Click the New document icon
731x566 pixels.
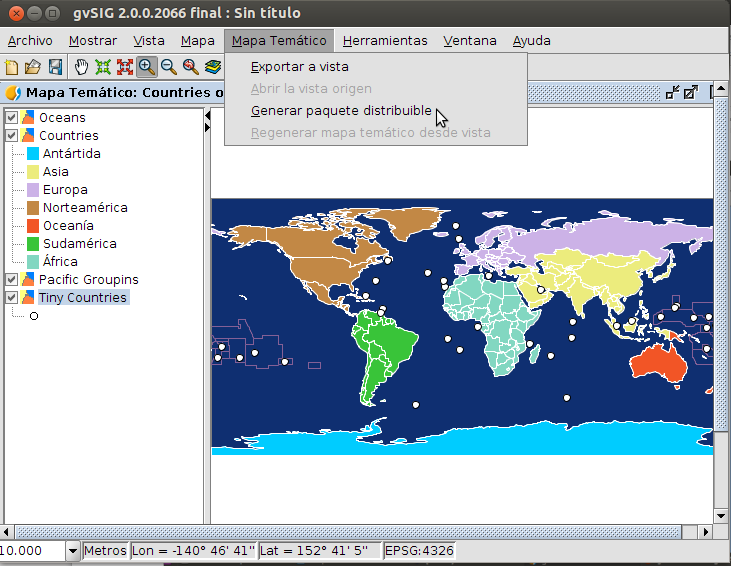(12, 67)
